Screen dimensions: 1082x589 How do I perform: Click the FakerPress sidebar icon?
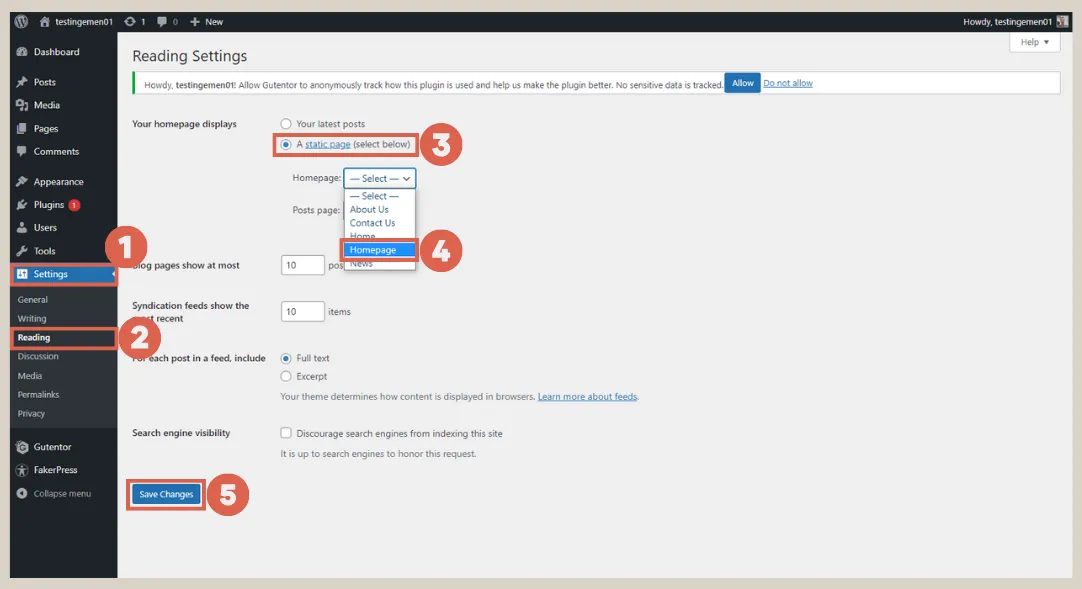20,470
